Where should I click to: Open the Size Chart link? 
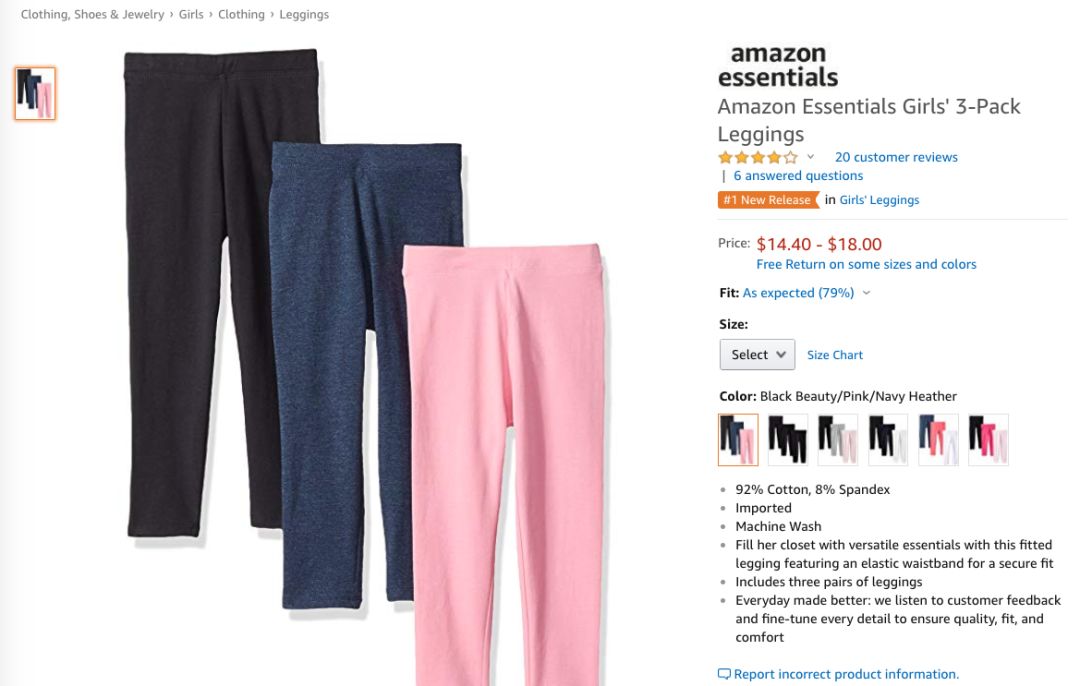[835, 355]
